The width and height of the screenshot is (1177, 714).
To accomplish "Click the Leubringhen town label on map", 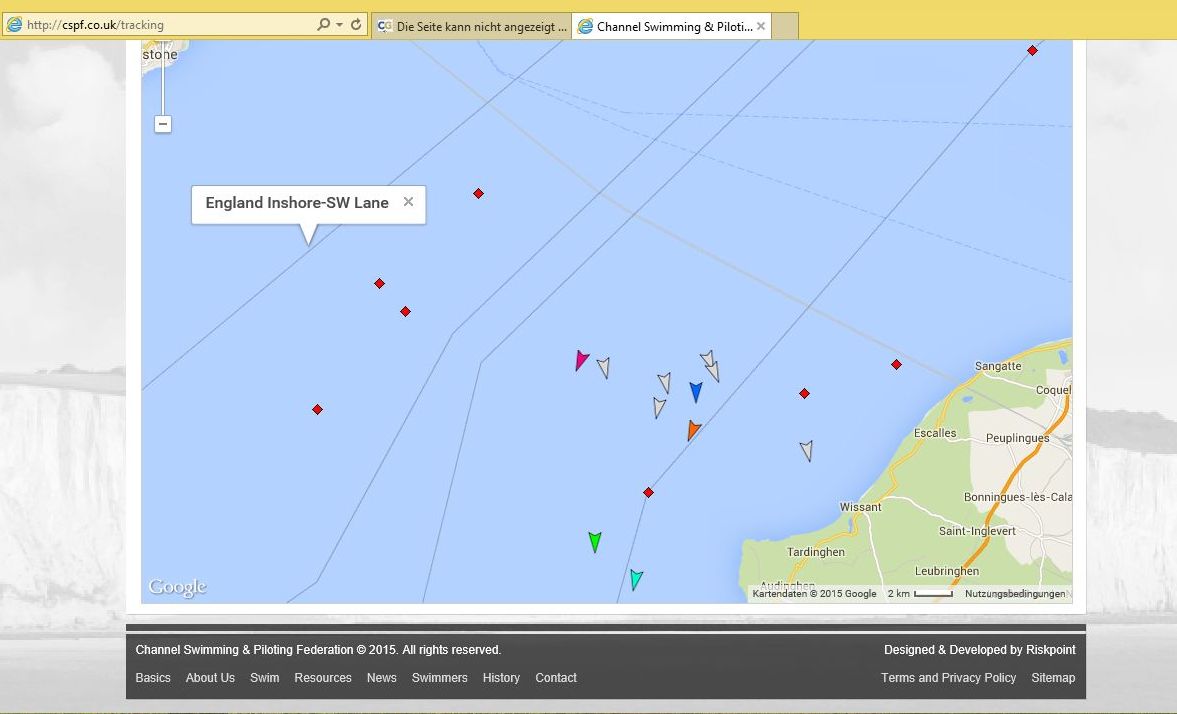I will tap(947, 571).
